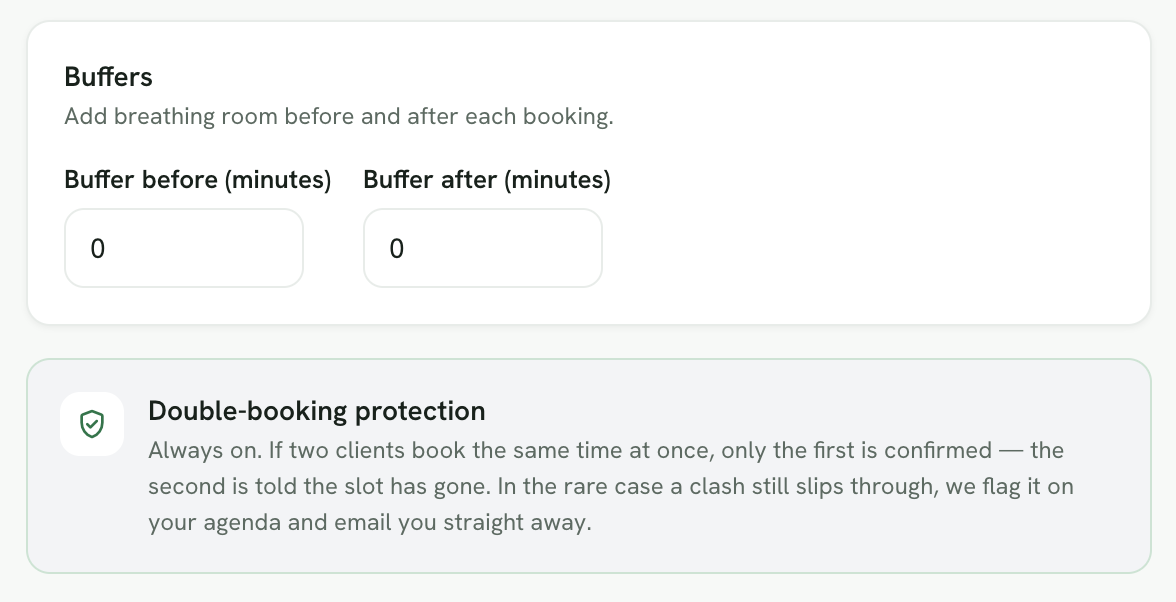1176x602 pixels.
Task: Click the "Buffer before (minutes)" label
Action: point(198,180)
